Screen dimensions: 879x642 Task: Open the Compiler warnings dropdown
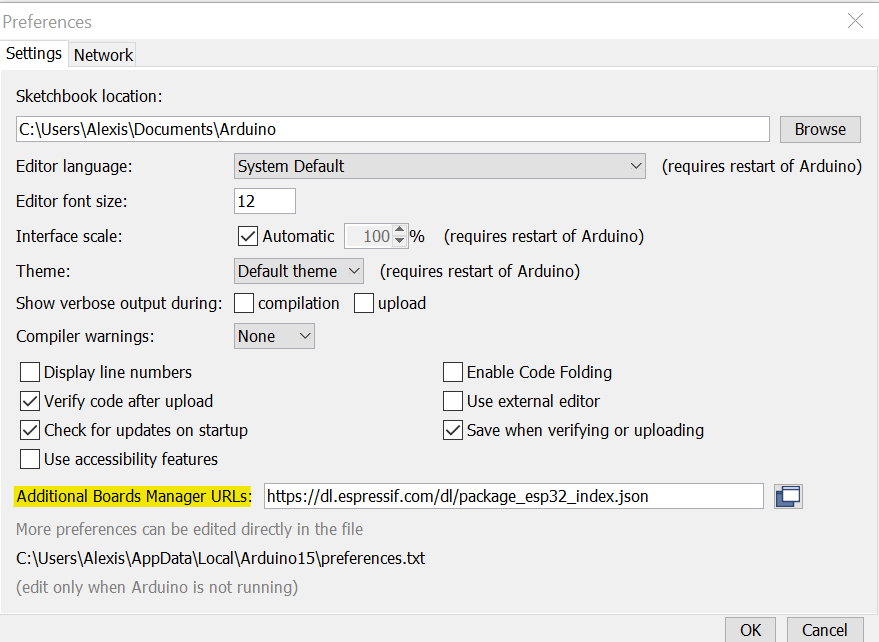pyautogui.click(x=274, y=336)
